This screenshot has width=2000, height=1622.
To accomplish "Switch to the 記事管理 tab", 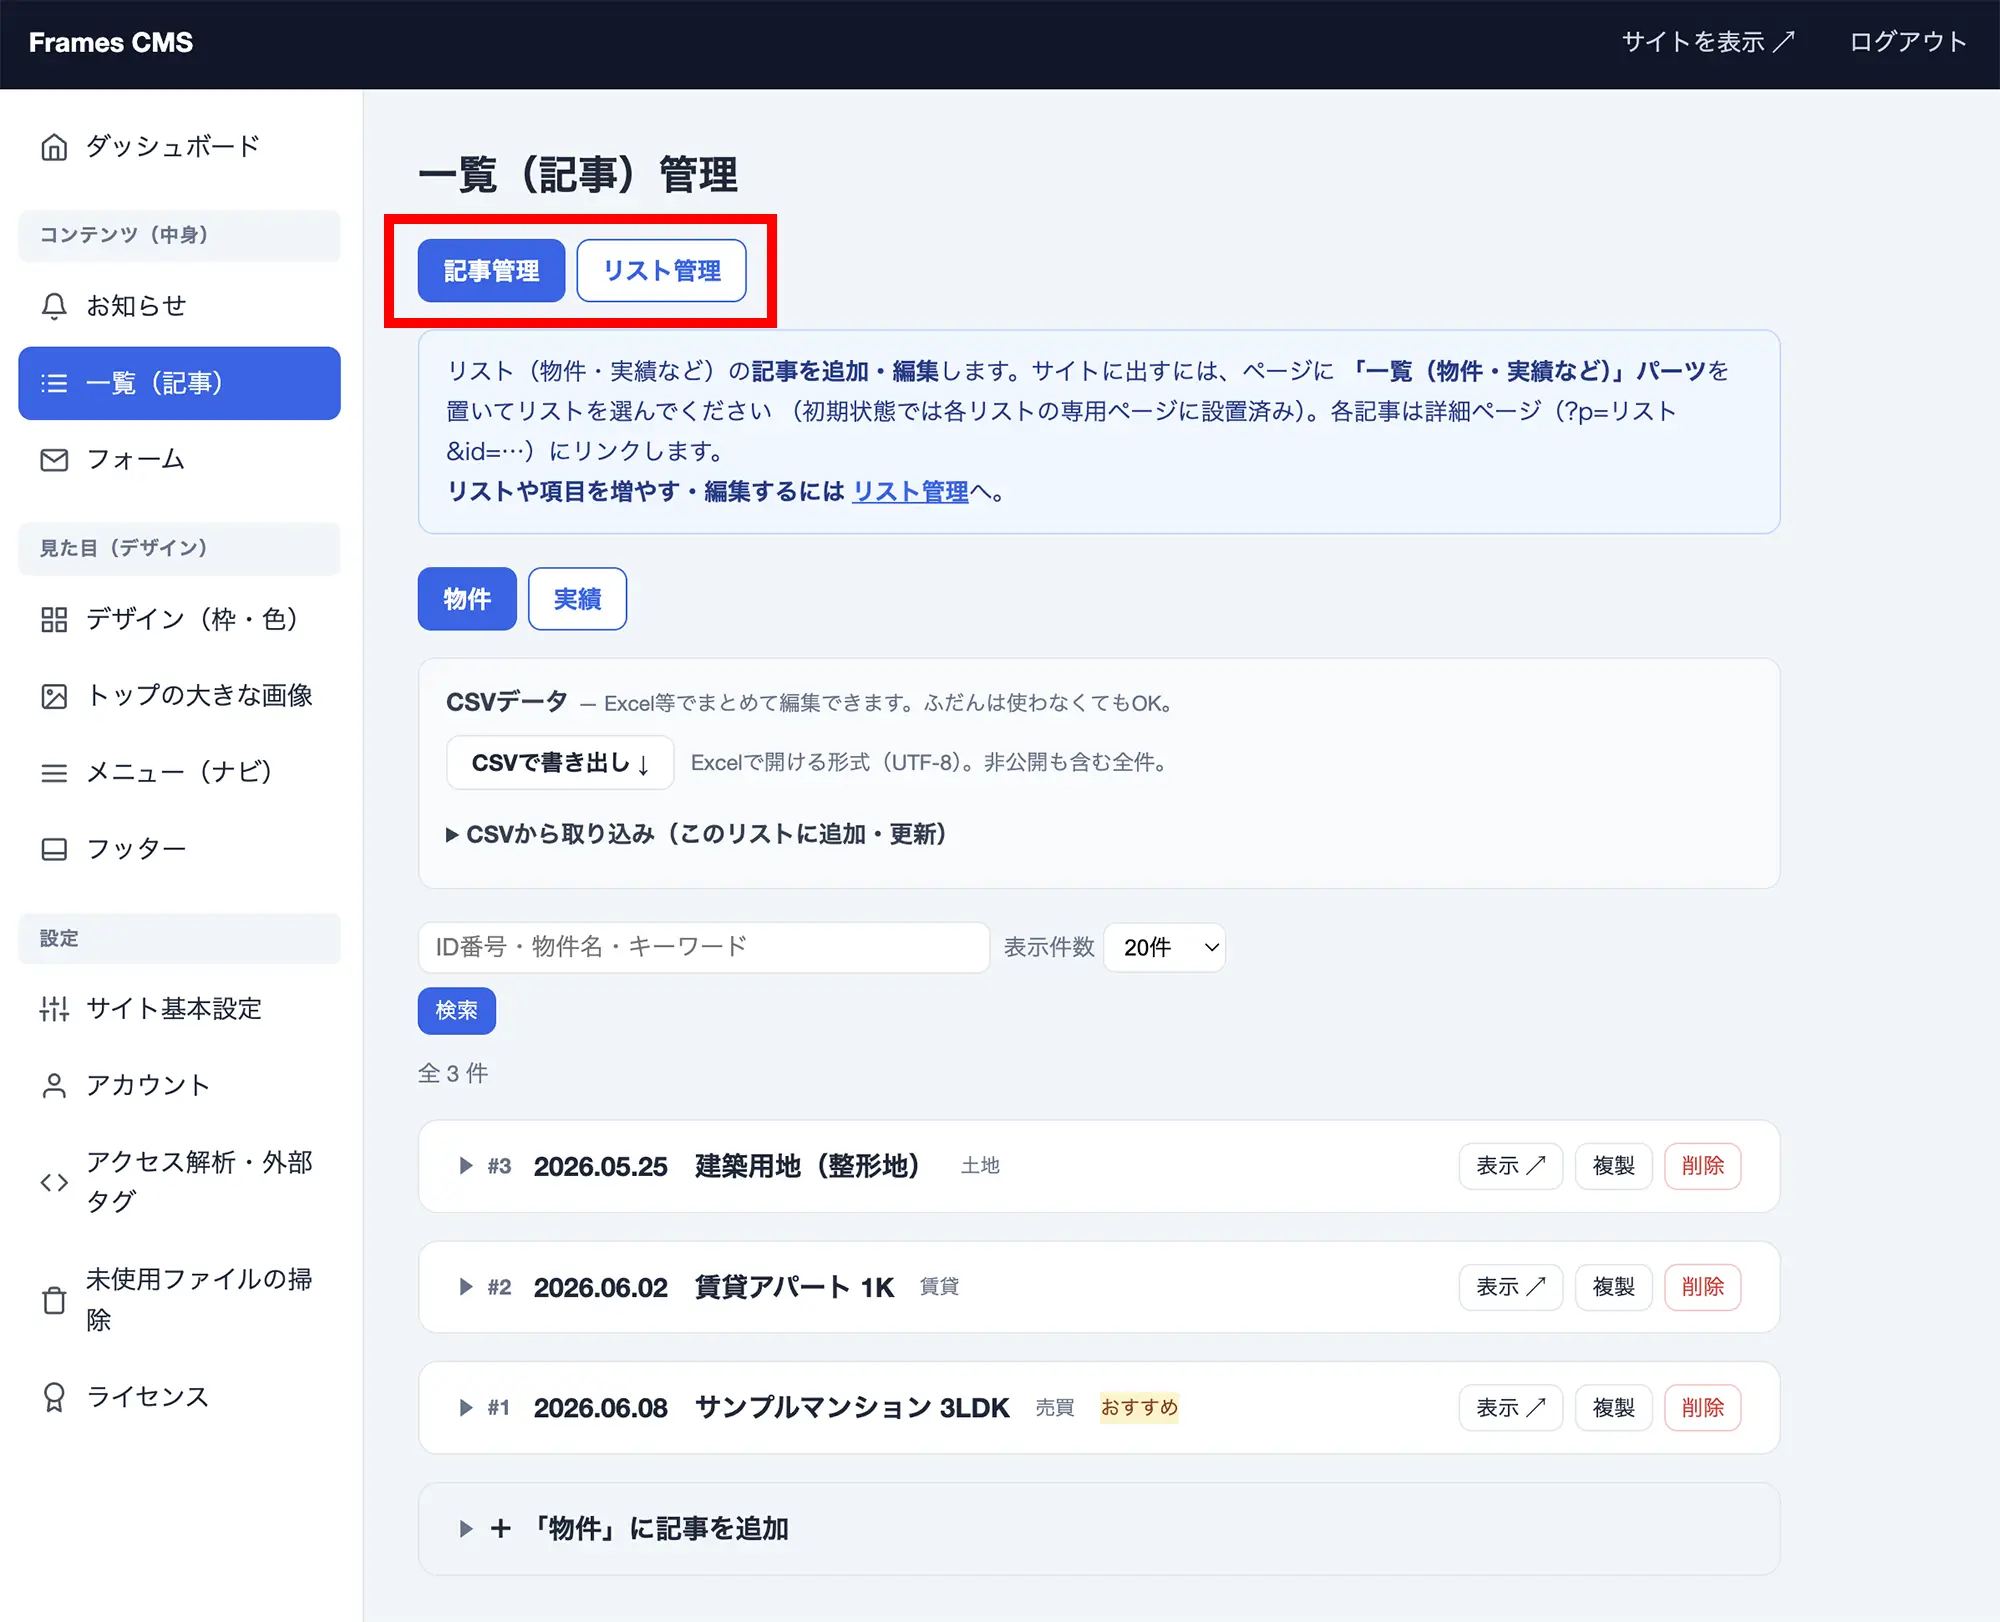I will [x=491, y=271].
